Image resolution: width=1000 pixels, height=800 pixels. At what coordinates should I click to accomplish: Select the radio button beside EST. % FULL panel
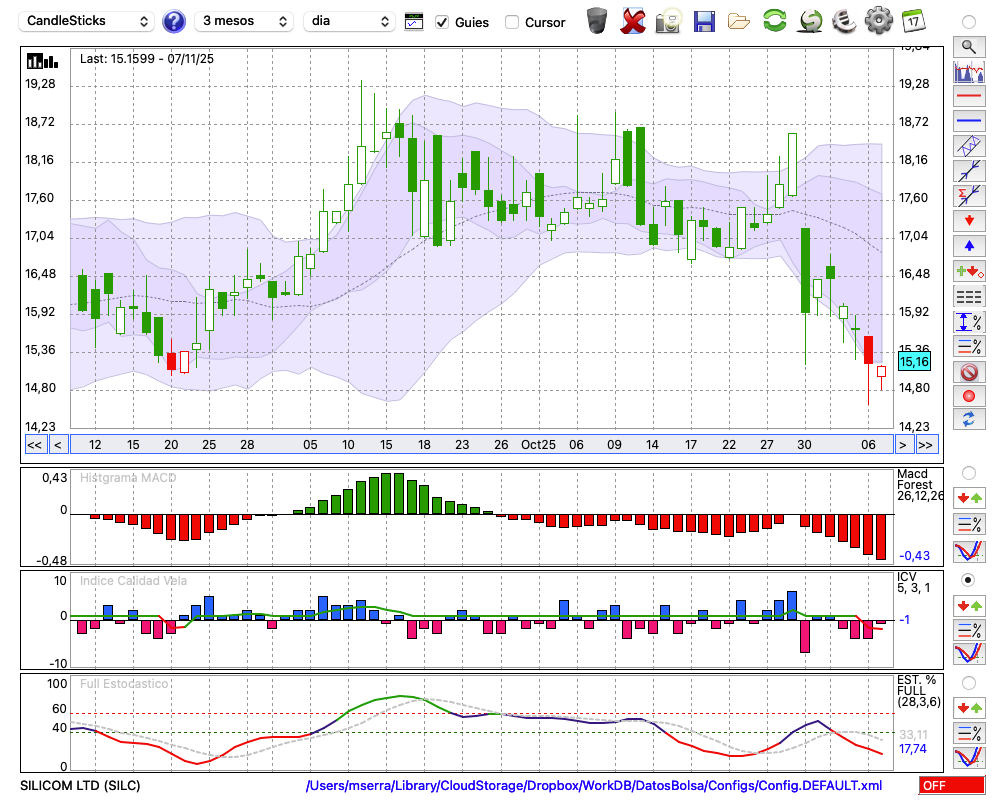[968, 683]
